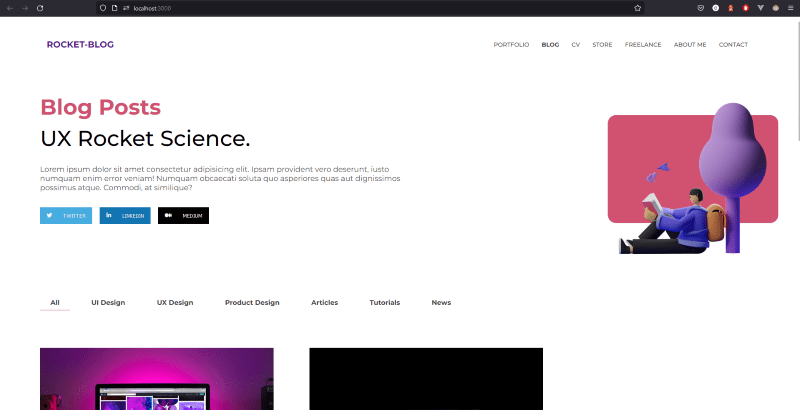The image size is (800, 410).
Task: Show the News category
Action: (441, 302)
